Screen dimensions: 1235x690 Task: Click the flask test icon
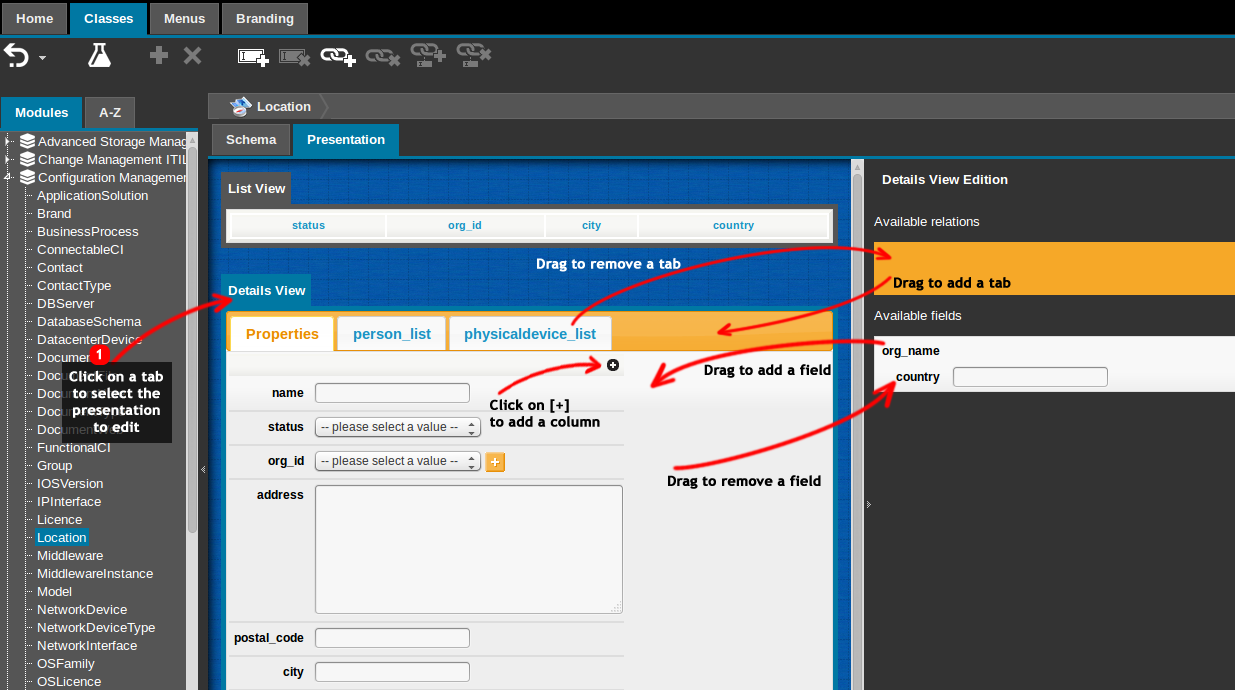99,55
